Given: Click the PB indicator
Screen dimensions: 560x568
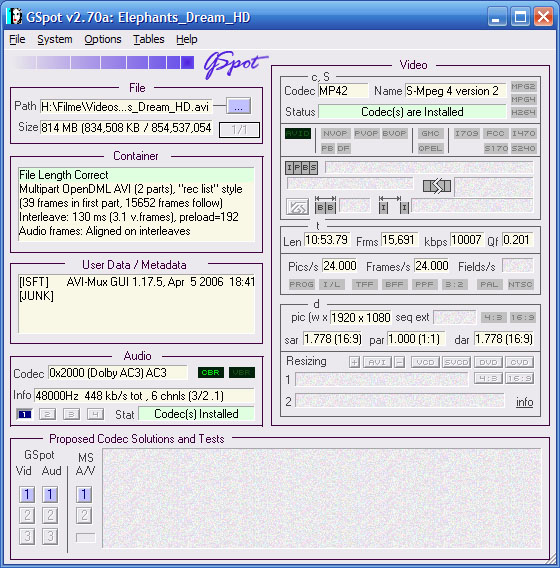Looking at the screenshot, I should [327, 148].
